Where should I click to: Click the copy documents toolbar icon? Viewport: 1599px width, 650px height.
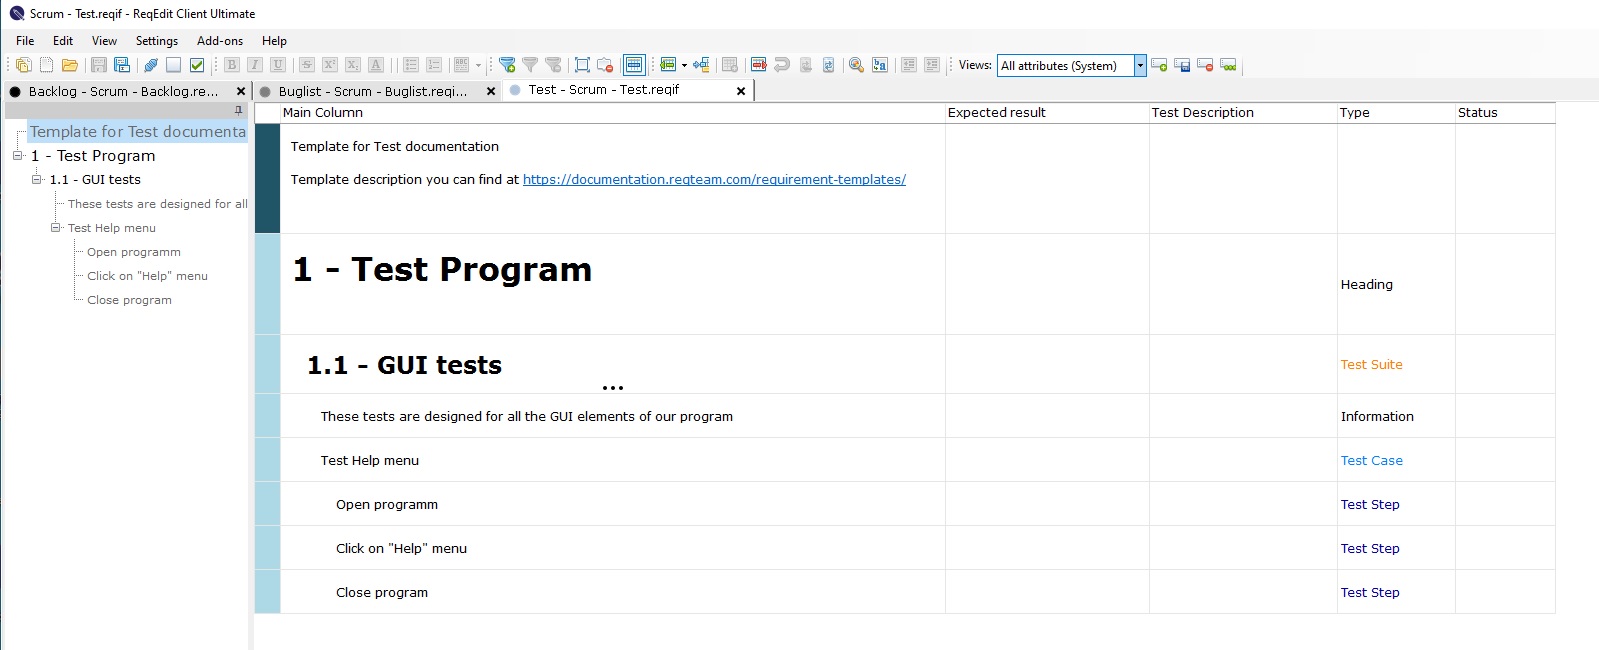[x=24, y=65]
